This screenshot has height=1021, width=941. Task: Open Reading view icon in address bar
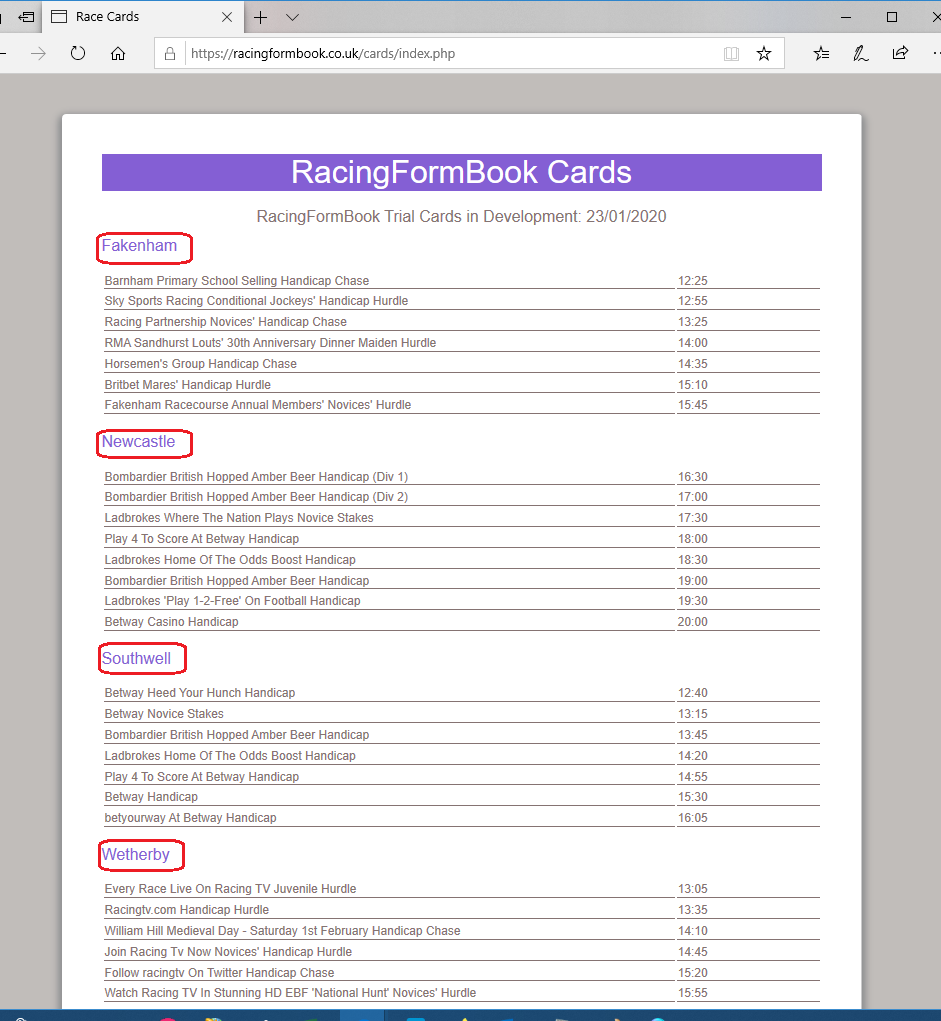731,53
